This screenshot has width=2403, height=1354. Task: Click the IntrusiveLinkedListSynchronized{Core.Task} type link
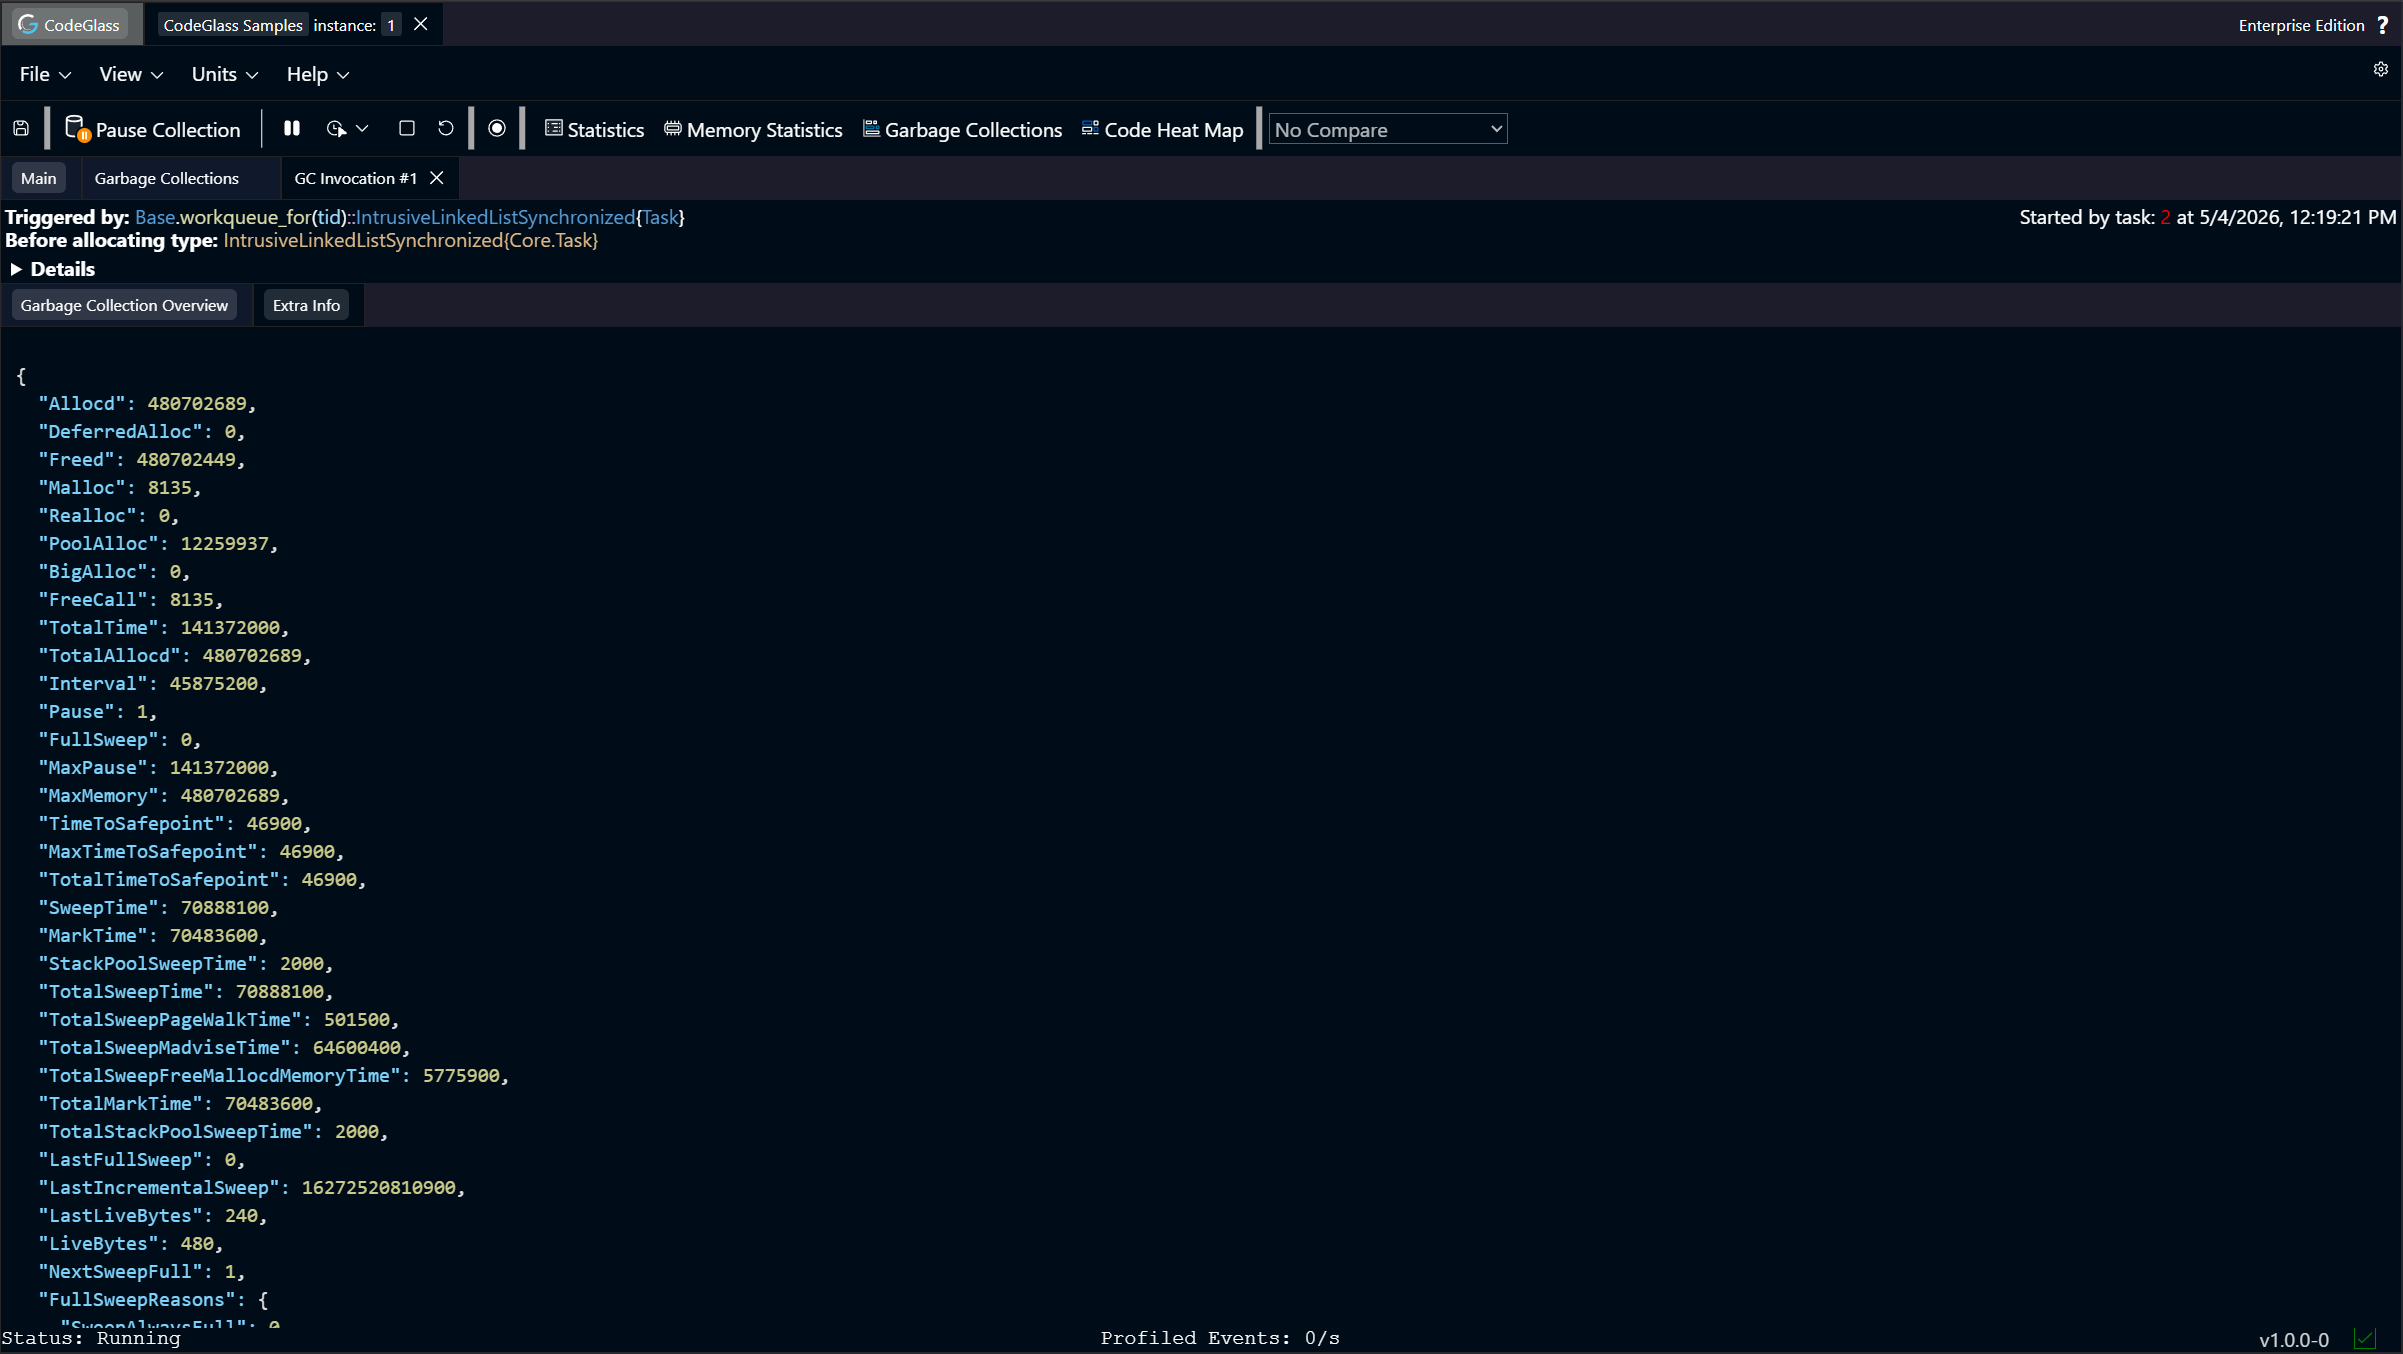(410, 240)
